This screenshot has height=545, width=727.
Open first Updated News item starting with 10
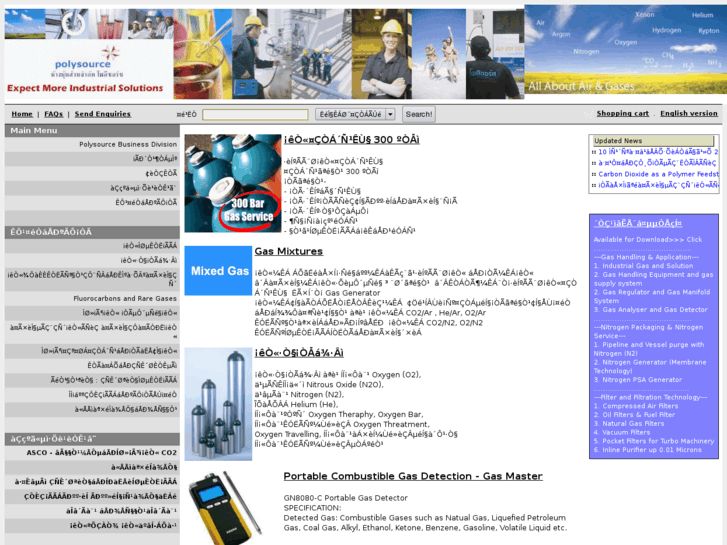658,152
